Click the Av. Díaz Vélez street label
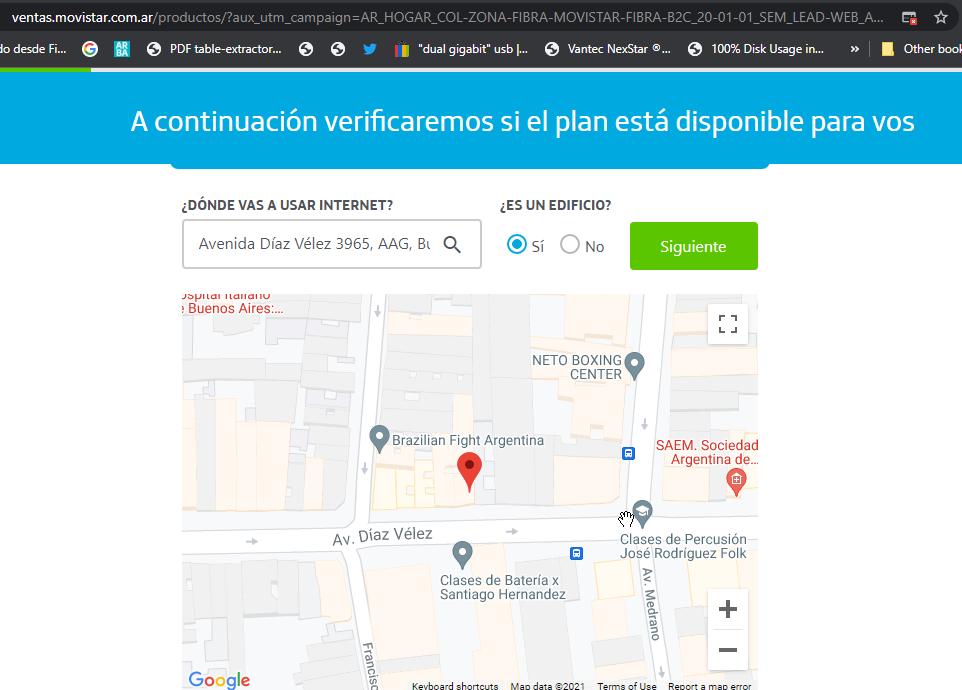Viewport: 962px width, 690px height. pos(382,536)
